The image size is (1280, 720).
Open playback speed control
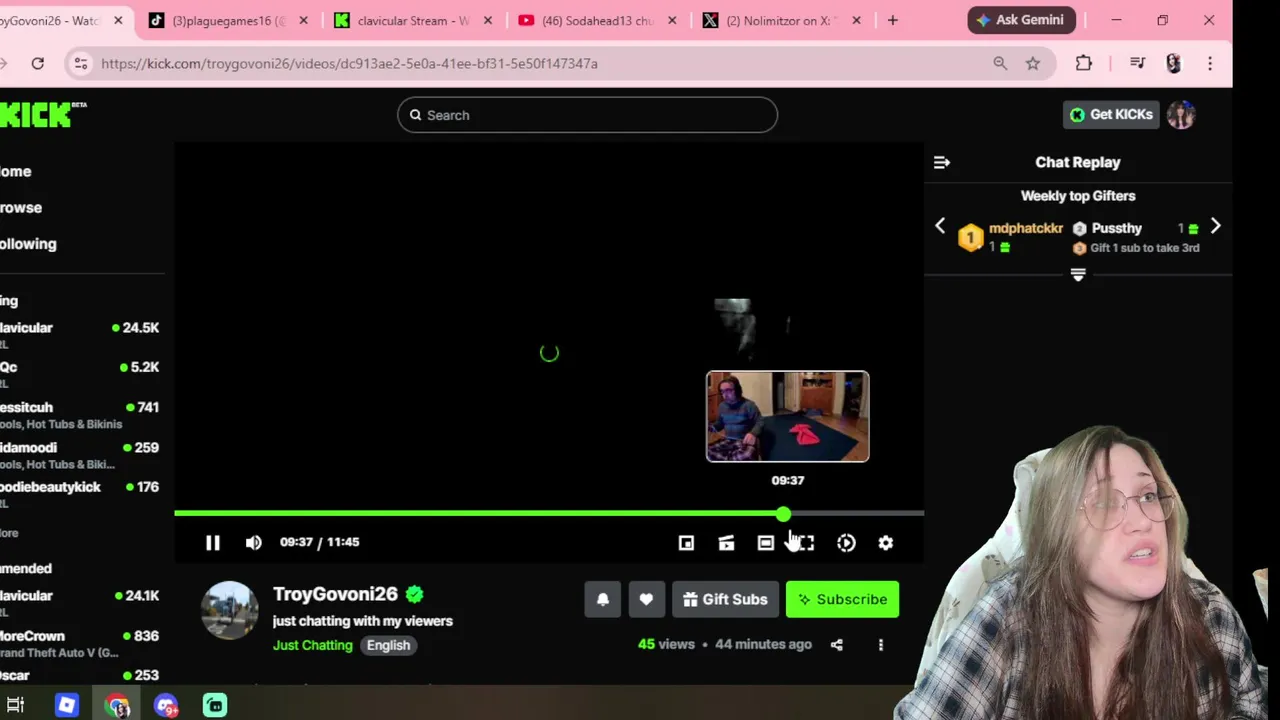(x=846, y=542)
